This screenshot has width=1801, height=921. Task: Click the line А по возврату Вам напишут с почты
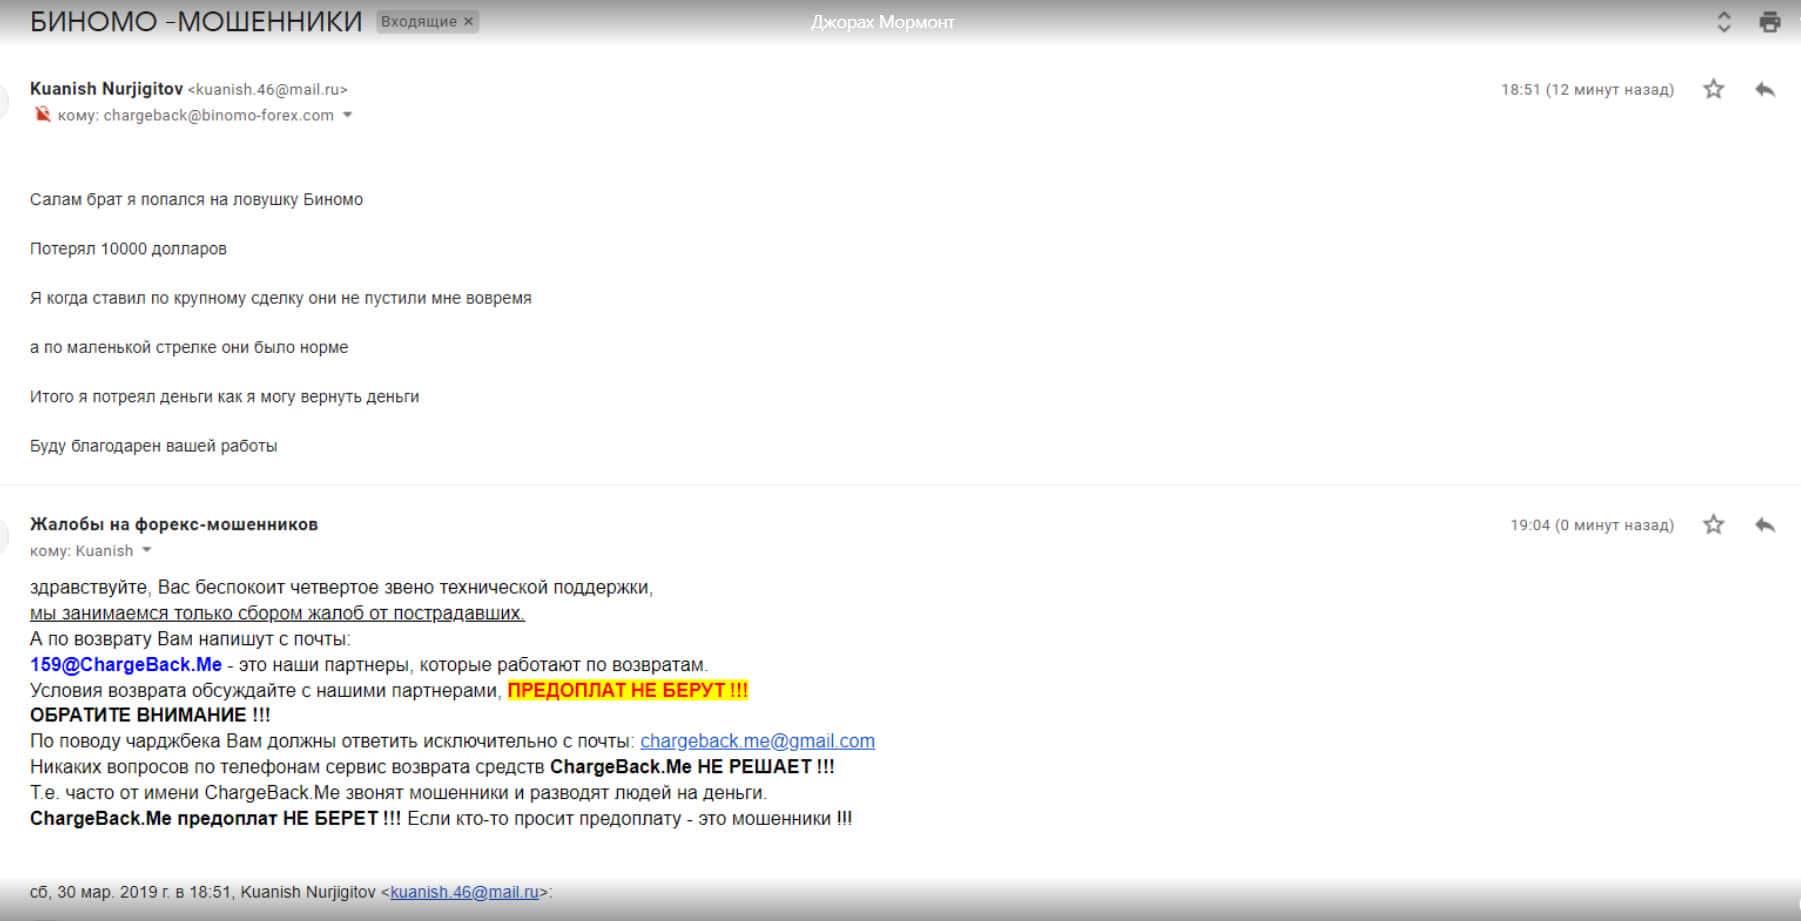click(190, 639)
